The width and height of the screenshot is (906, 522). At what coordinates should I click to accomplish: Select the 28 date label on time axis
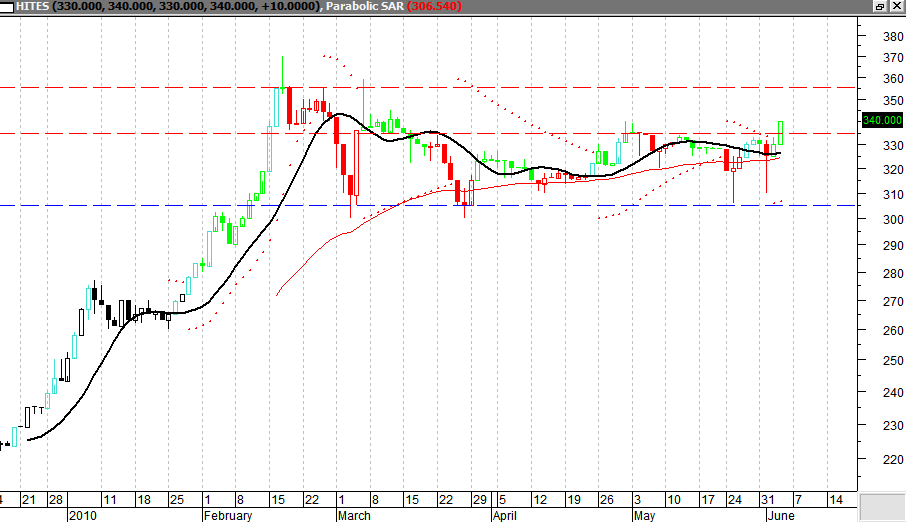[x=55, y=500]
